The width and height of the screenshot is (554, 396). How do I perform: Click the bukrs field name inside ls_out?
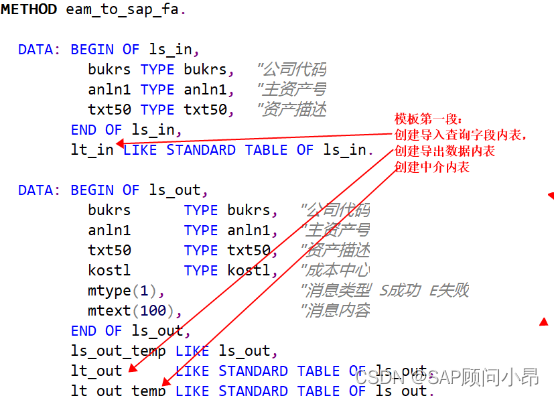[x=109, y=211]
